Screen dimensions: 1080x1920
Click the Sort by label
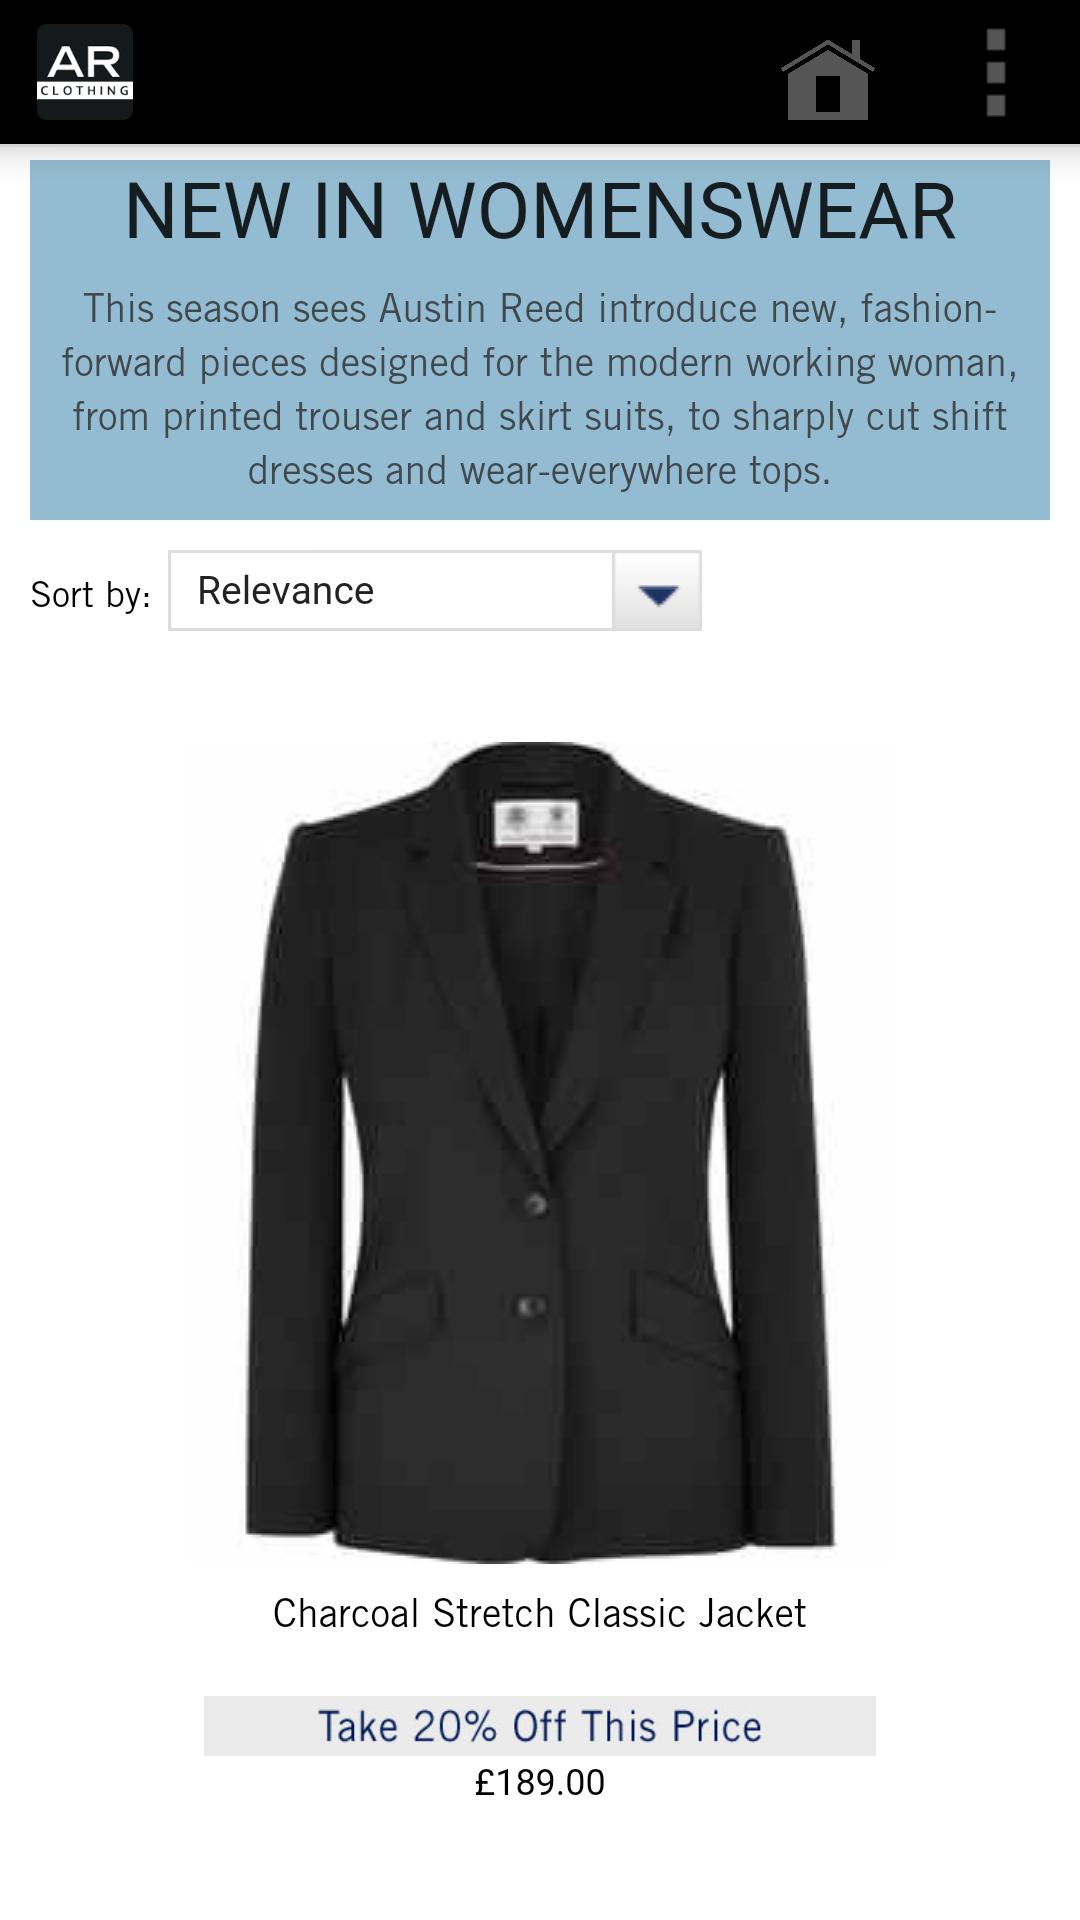(91, 595)
